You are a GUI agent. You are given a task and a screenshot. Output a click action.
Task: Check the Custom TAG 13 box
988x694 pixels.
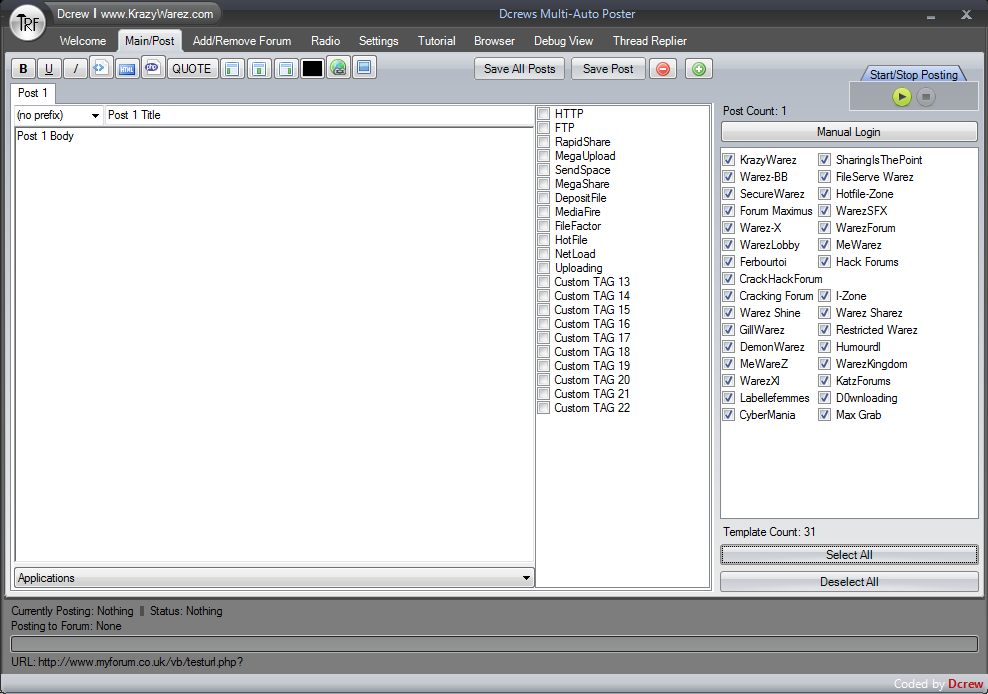544,282
